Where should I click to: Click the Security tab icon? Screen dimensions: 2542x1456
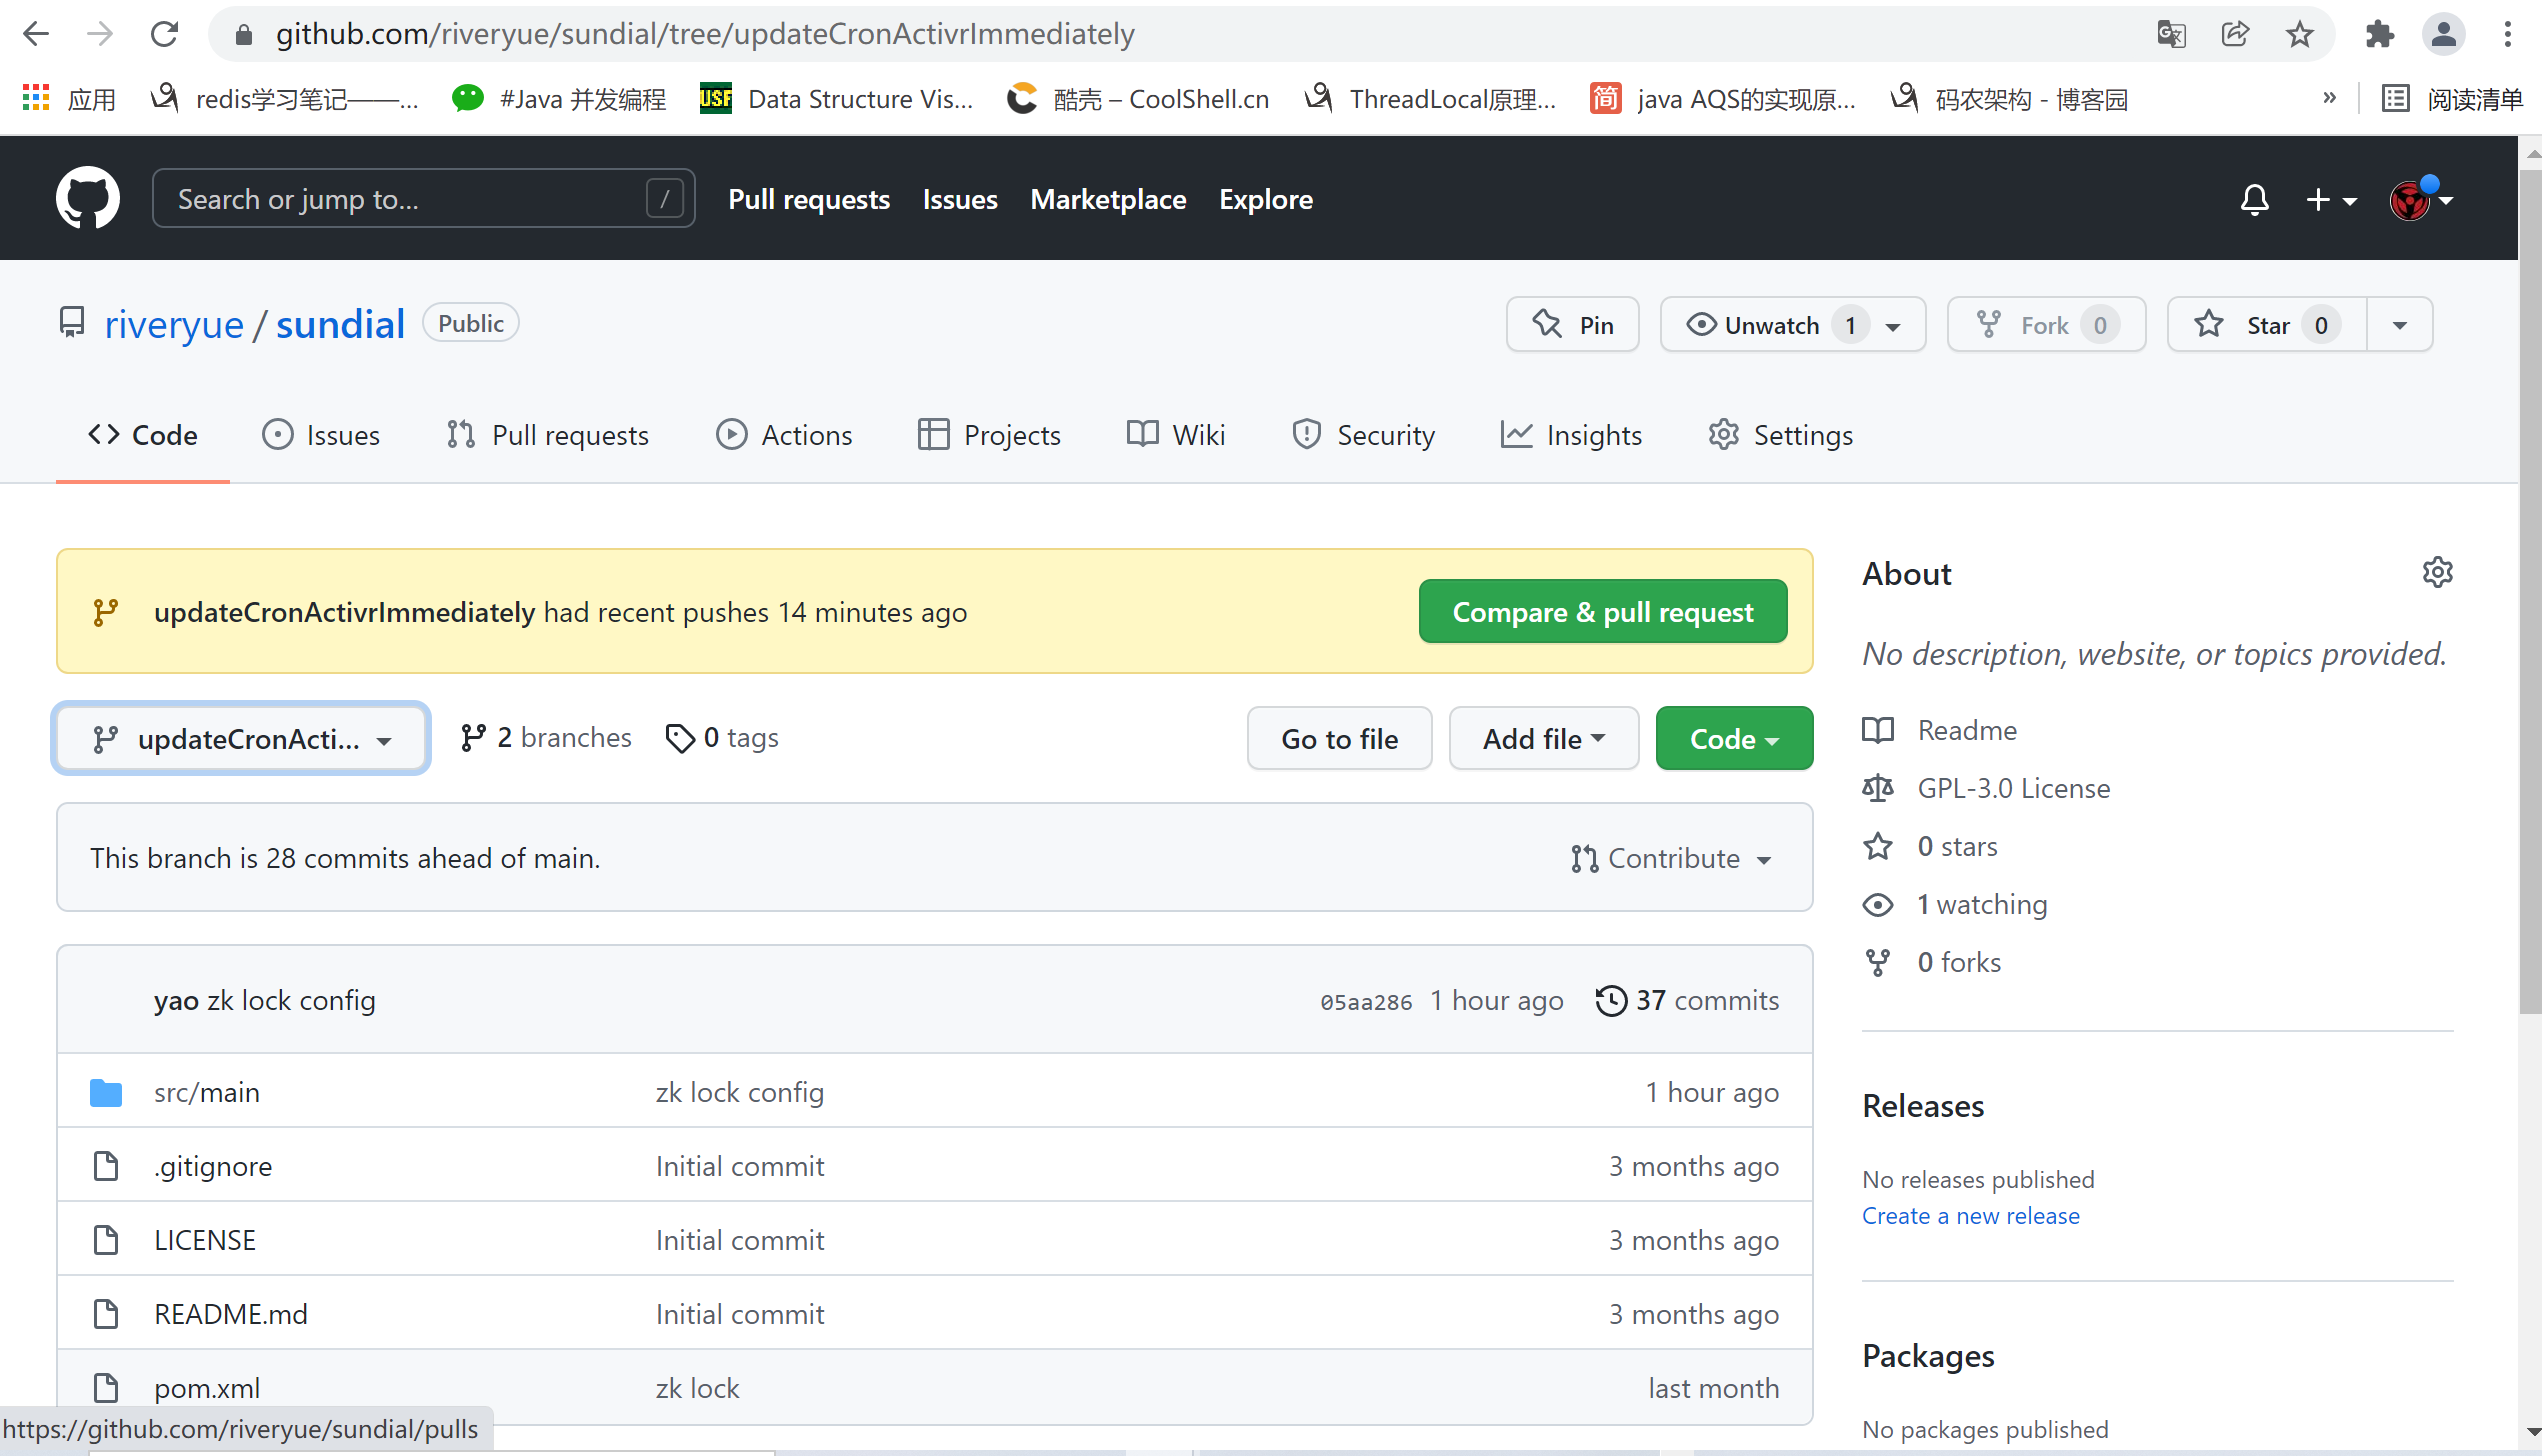(1311, 435)
